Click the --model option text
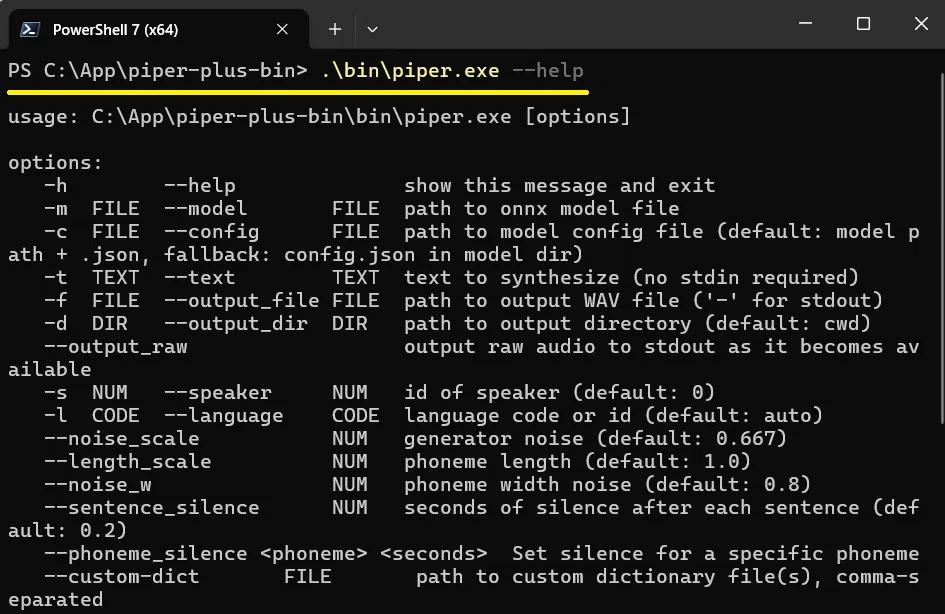The height and width of the screenshot is (614, 945). click(206, 208)
